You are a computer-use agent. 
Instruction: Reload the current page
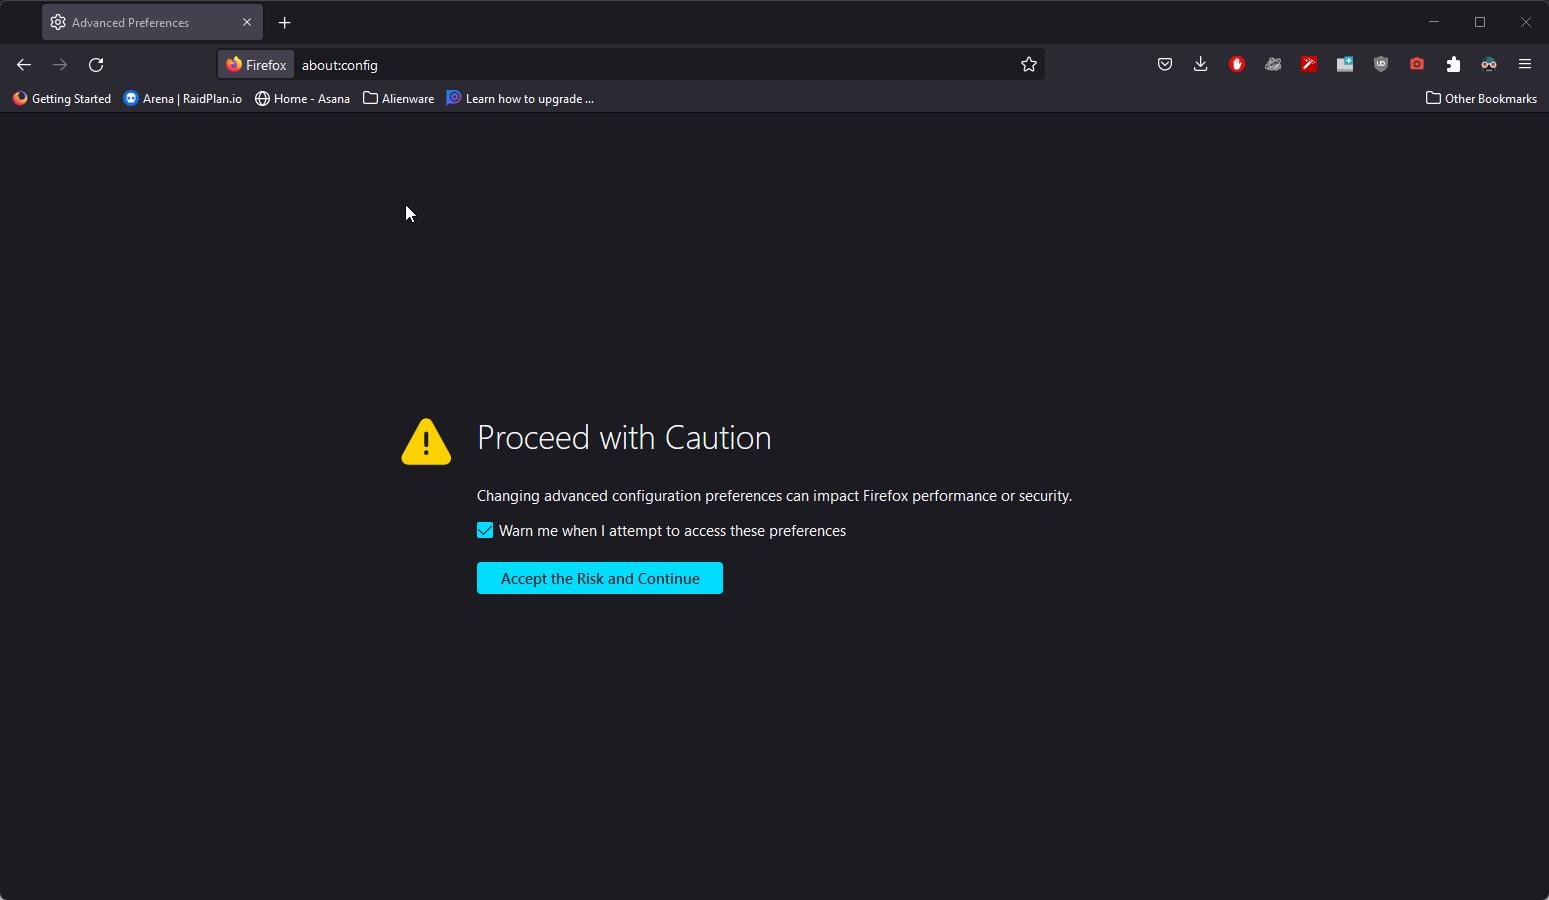[96, 65]
